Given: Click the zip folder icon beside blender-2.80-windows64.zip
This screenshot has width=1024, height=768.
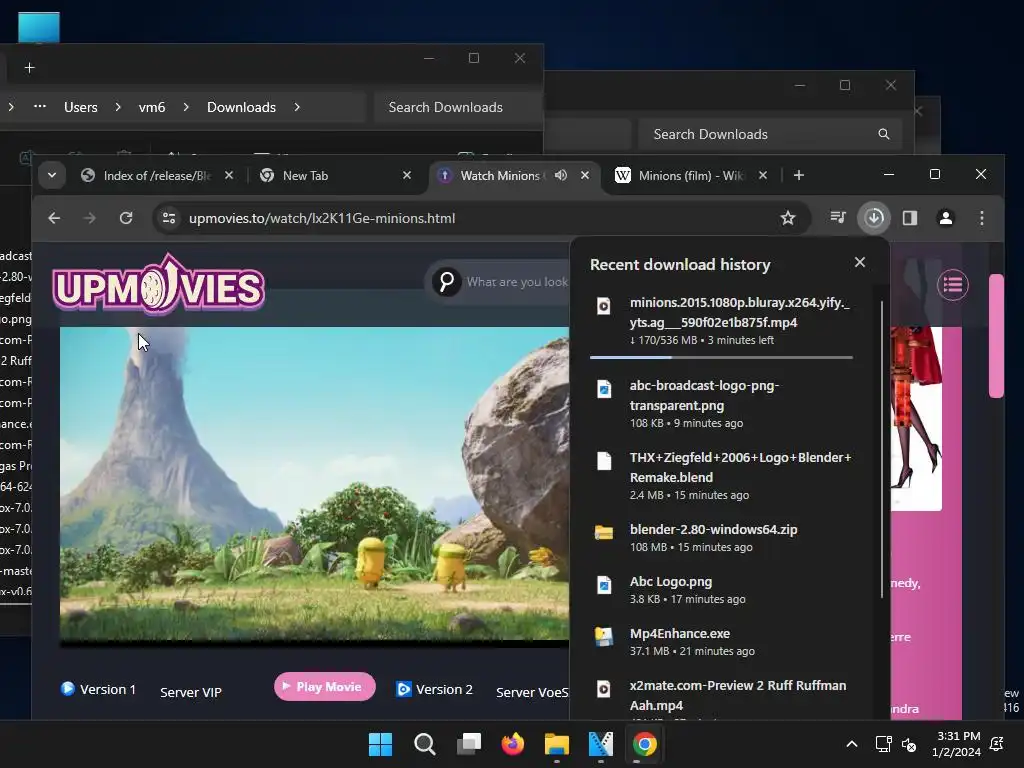Looking at the screenshot, I should (x=603, y=532).
